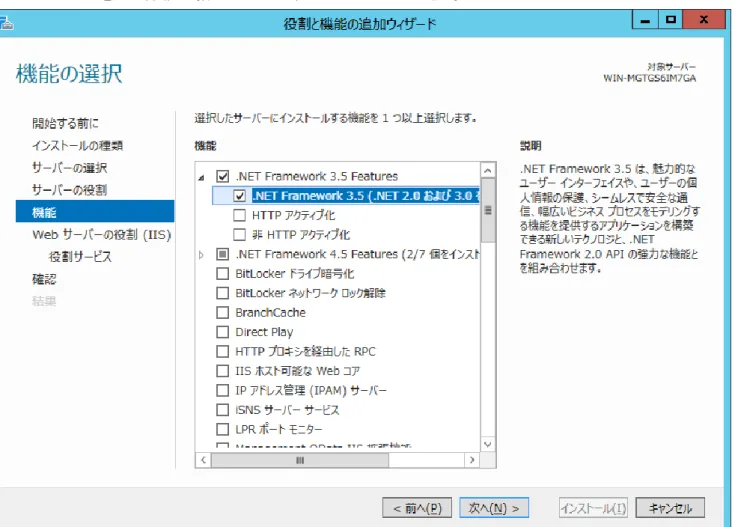Image resolution: width=735 pixels, height=527 pixels.
Task: Go to the サーバーの選択 step
Action: coord(70,168)
